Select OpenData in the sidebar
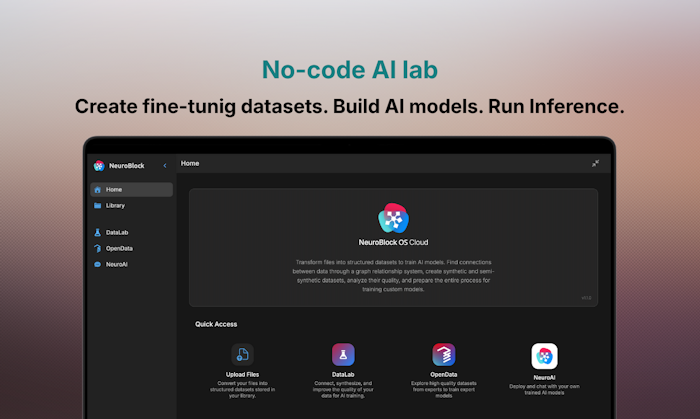The image size is (700, 419). click(x=131, y=249)
